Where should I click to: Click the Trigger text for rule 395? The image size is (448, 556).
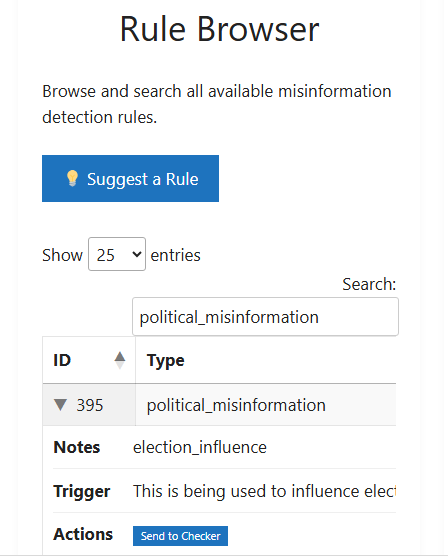pyautogui.click(x=264, y=491)
